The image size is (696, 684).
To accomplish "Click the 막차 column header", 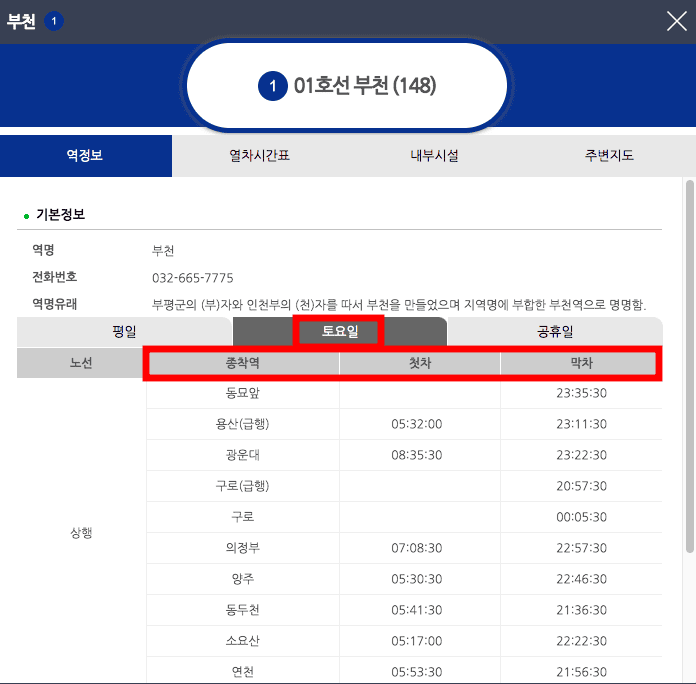I will coord(581,363).
